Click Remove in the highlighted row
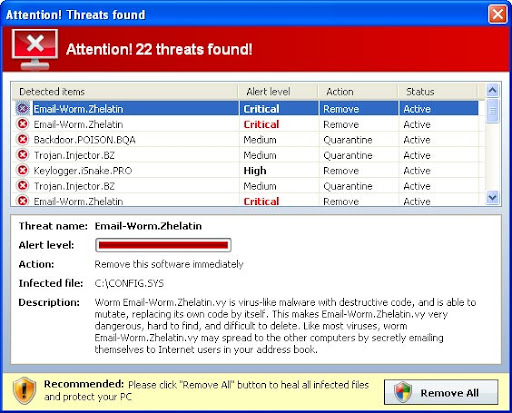 pyautogui.click(x=341, y=109)
